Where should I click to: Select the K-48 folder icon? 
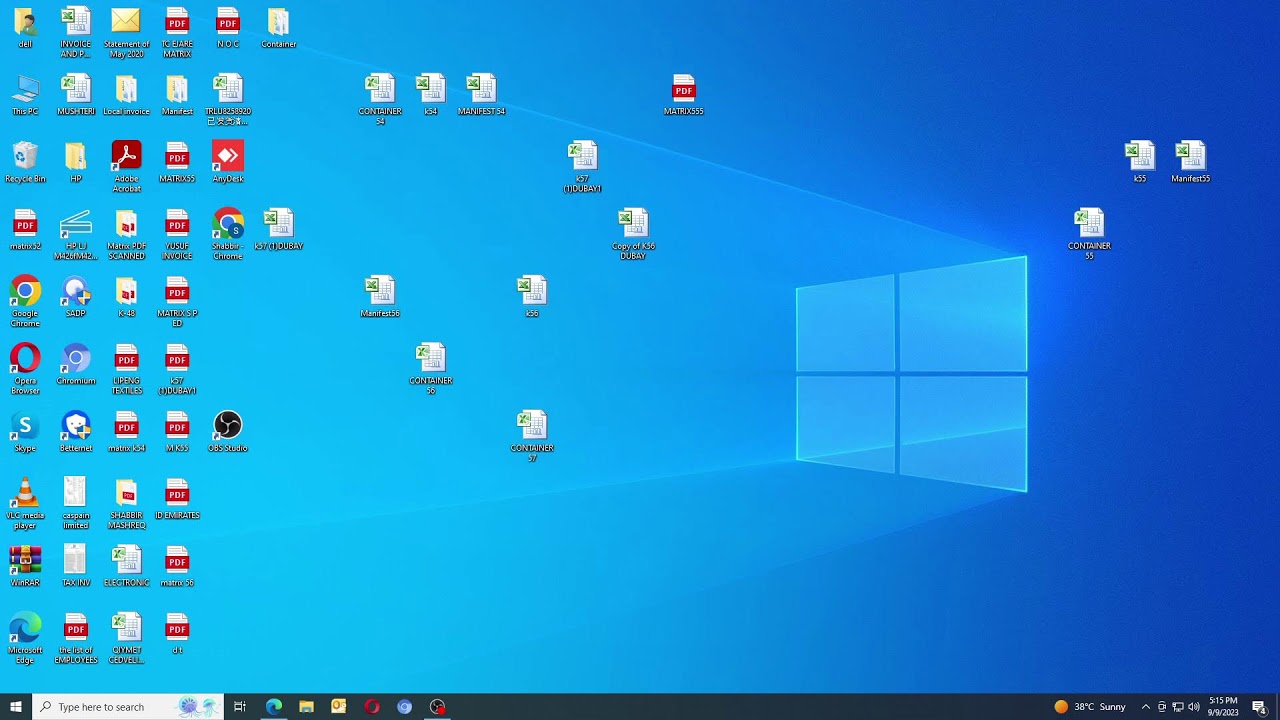[x=127, y=297]
